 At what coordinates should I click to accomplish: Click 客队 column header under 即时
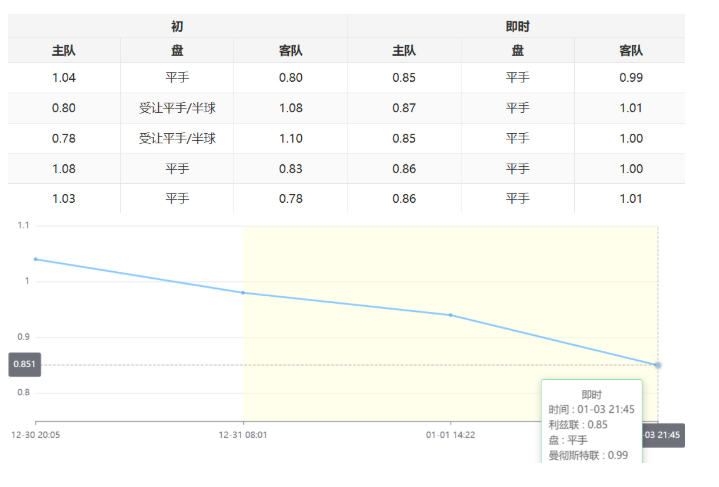630,51
